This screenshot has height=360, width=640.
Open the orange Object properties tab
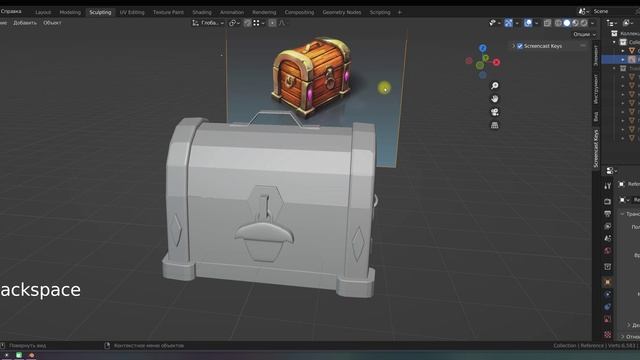[607, 282]
